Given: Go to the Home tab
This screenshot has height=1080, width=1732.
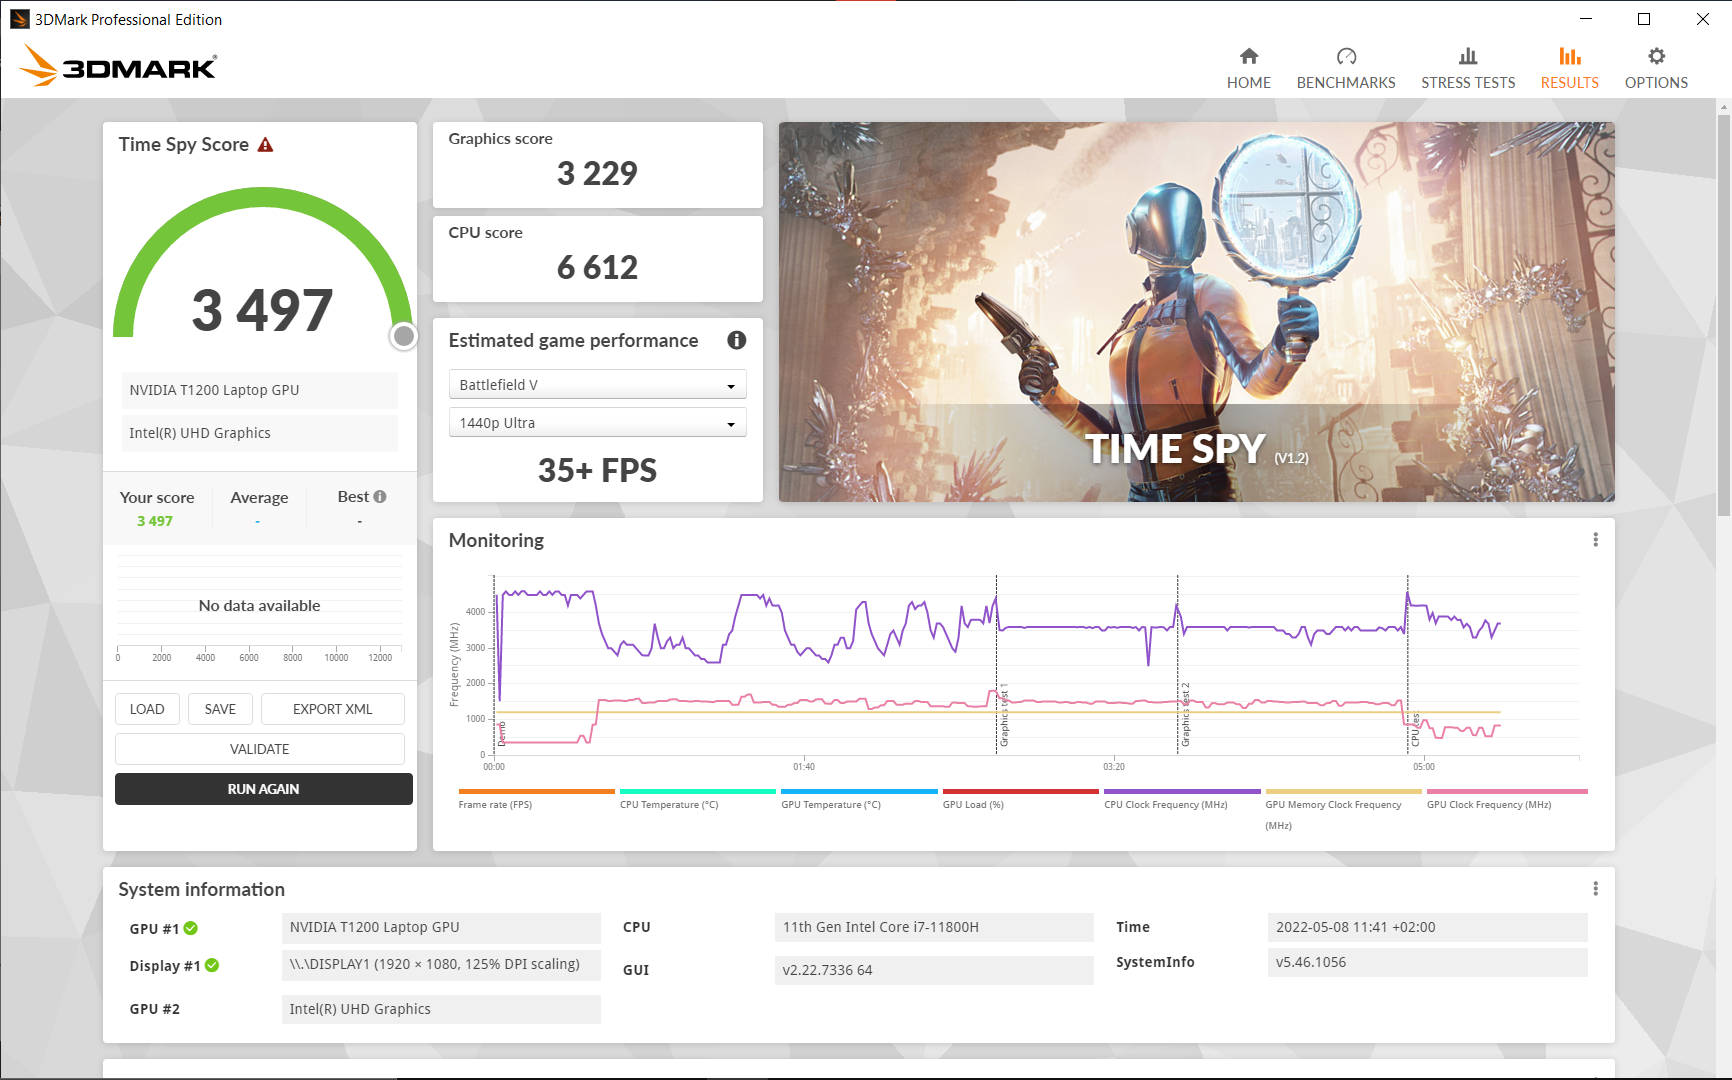Looking at the screenshot, I should tap(1249, 68).
